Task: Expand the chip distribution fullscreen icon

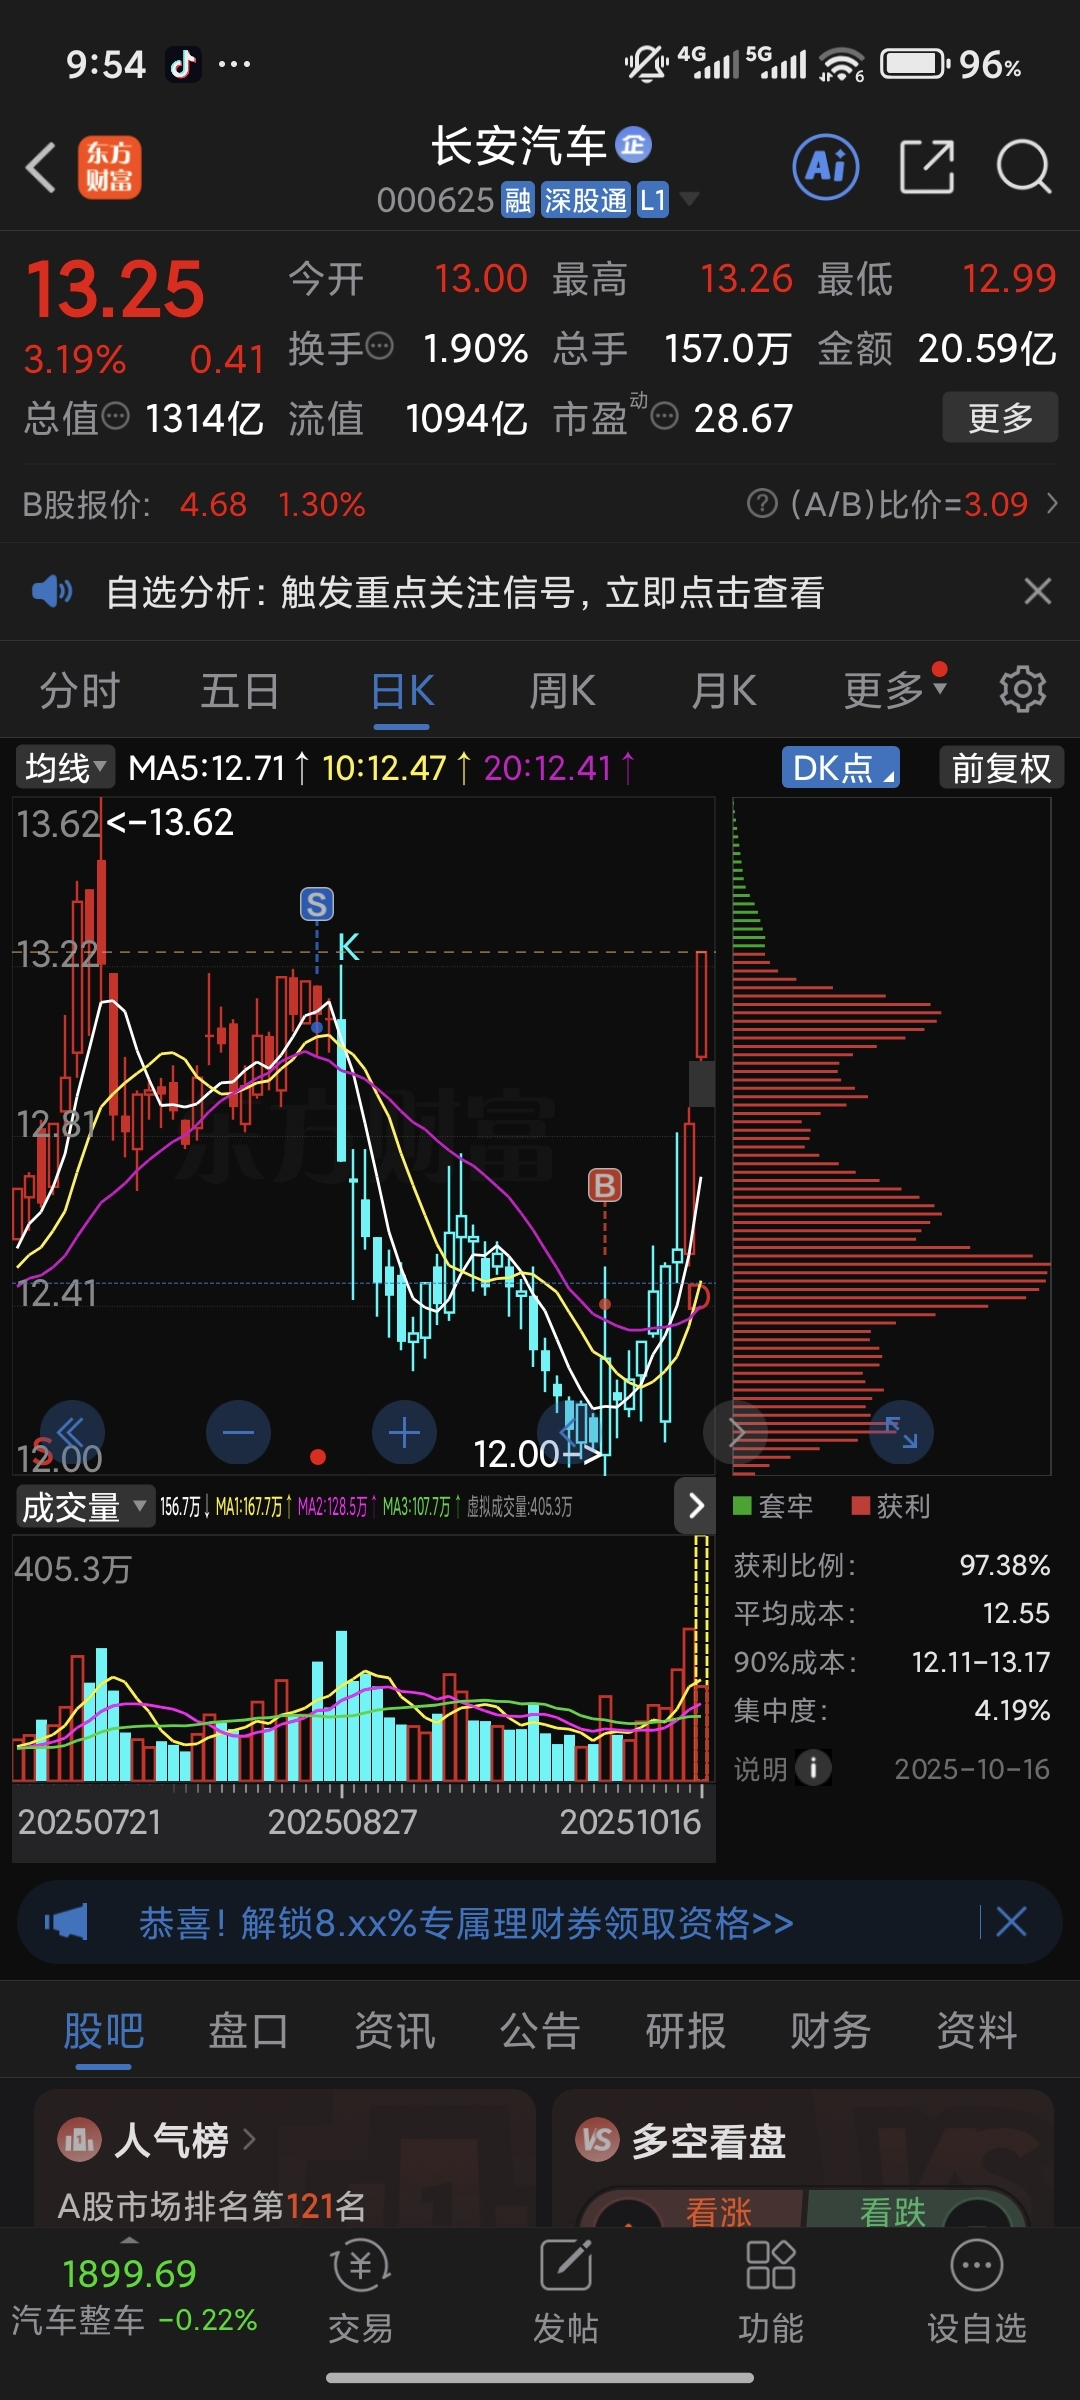Action: coord(902,1433)
